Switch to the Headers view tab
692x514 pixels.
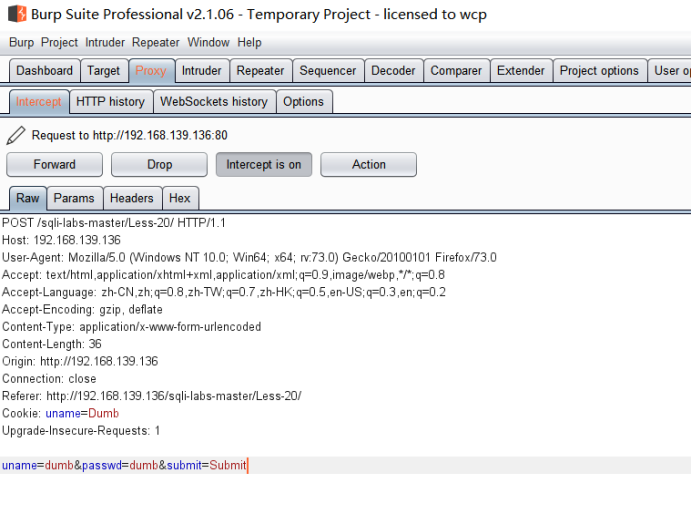[132, 198]
